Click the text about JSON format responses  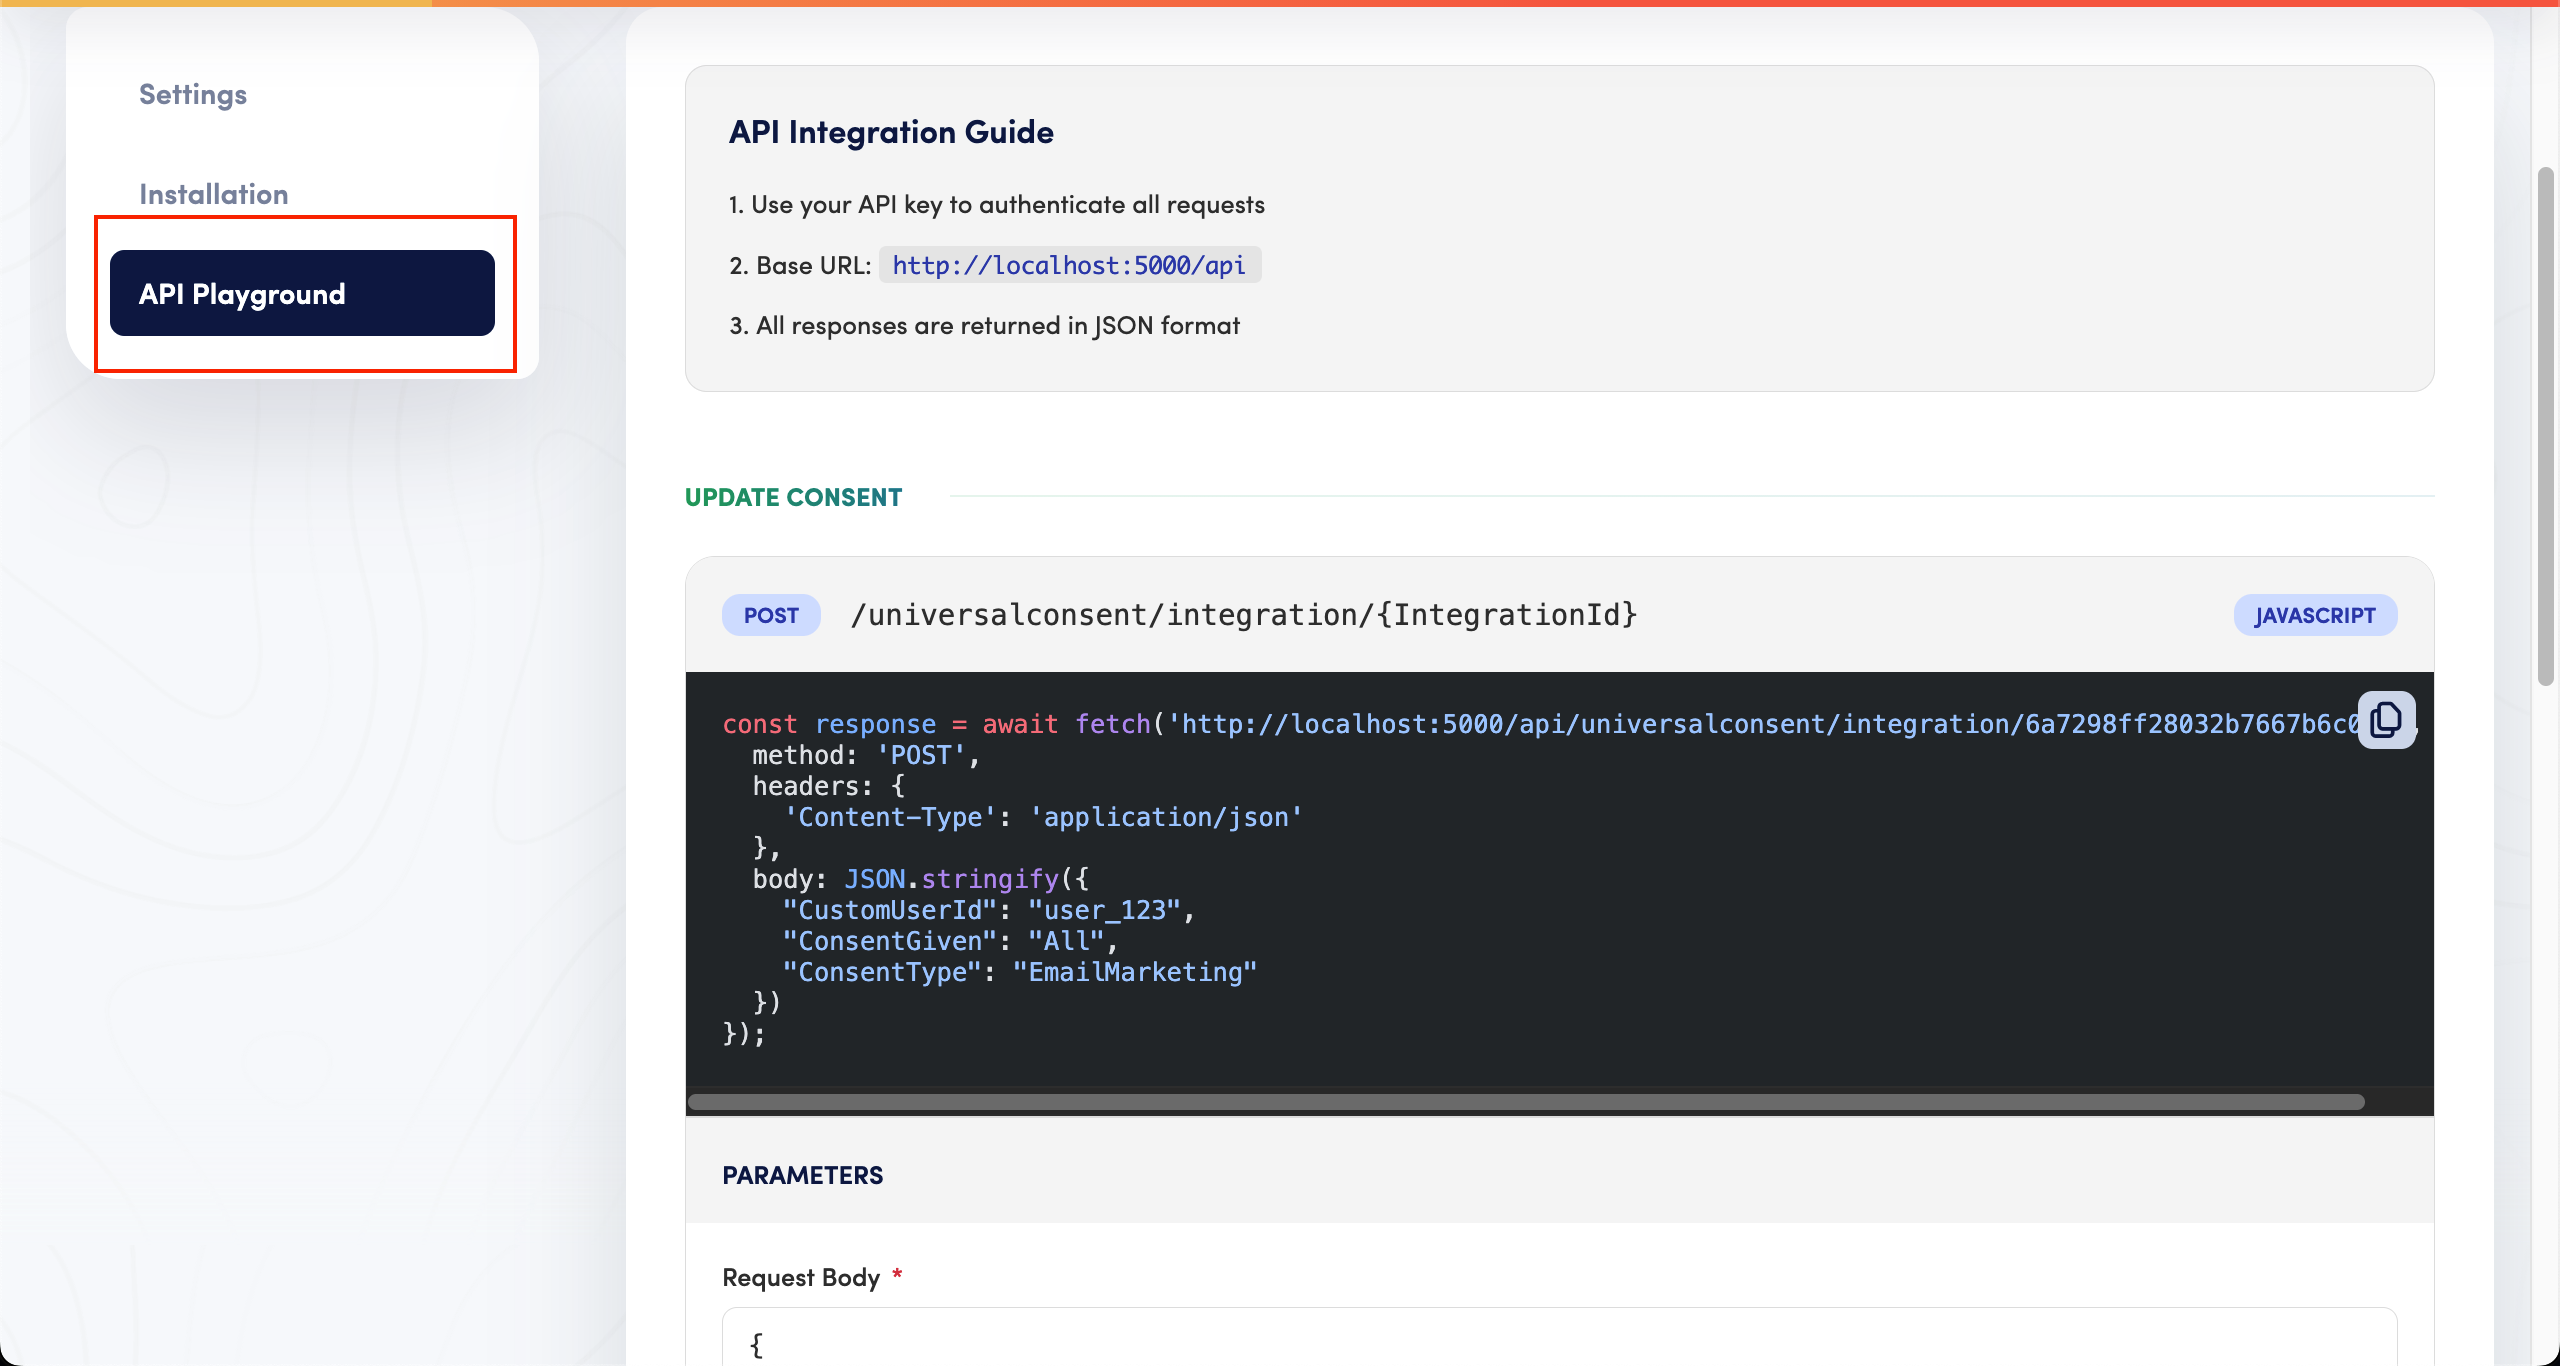984,325
